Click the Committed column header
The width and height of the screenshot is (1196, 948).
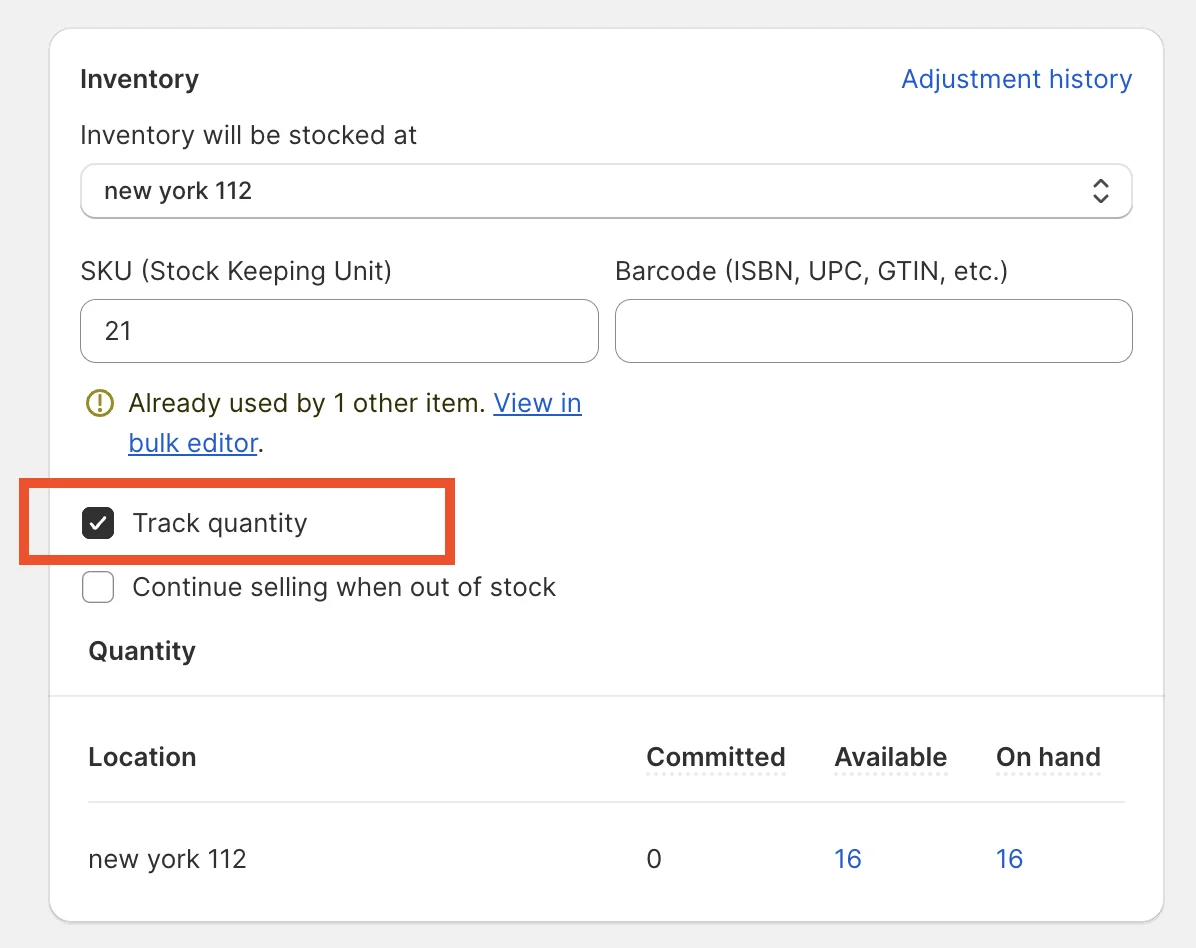coord(715,757)
